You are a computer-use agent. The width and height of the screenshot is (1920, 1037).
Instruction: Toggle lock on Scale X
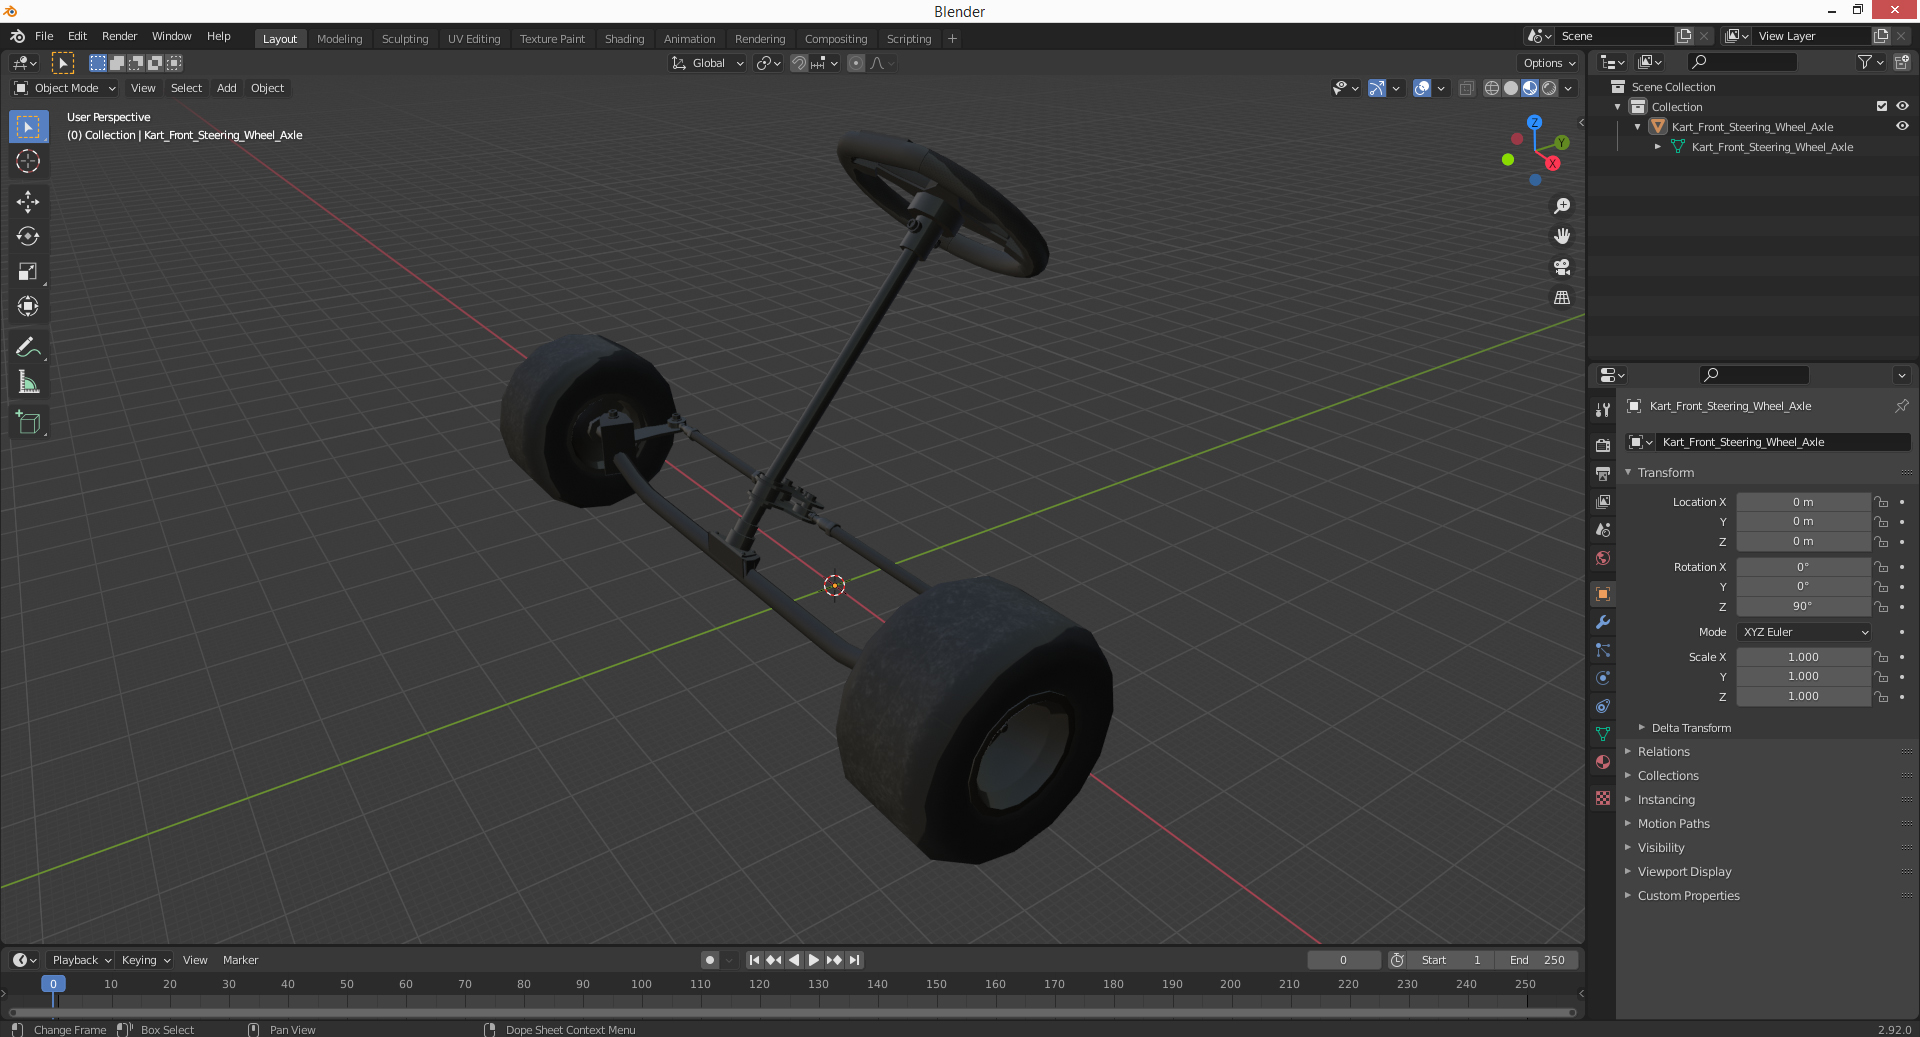[1881, 657]
